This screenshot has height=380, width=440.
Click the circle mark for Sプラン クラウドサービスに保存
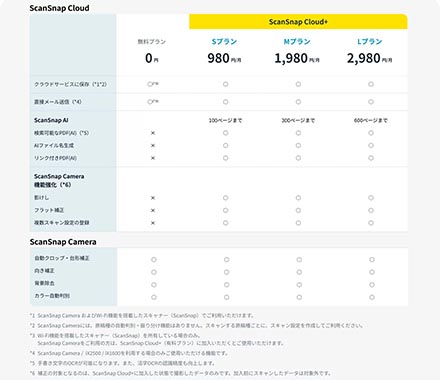(x=226, y=84)
